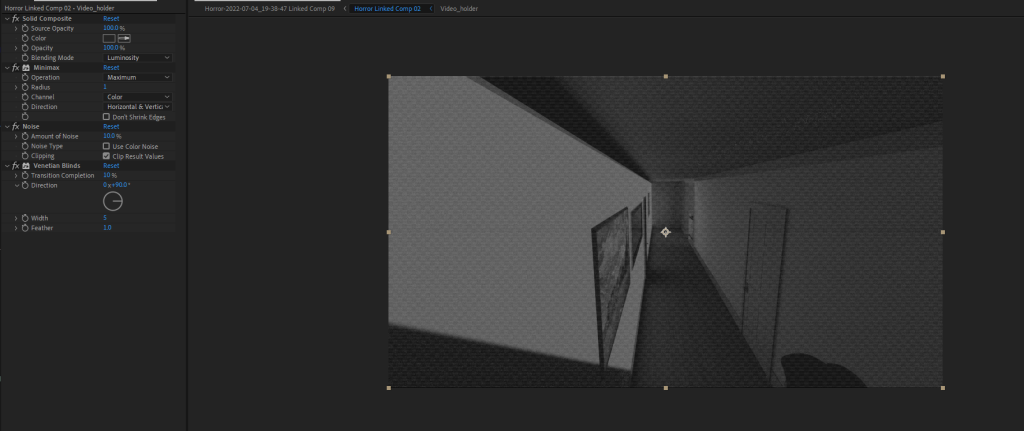Click the bottom-right layer transform handle
This screenshot has width=1024, height=431.
[942, 388]
